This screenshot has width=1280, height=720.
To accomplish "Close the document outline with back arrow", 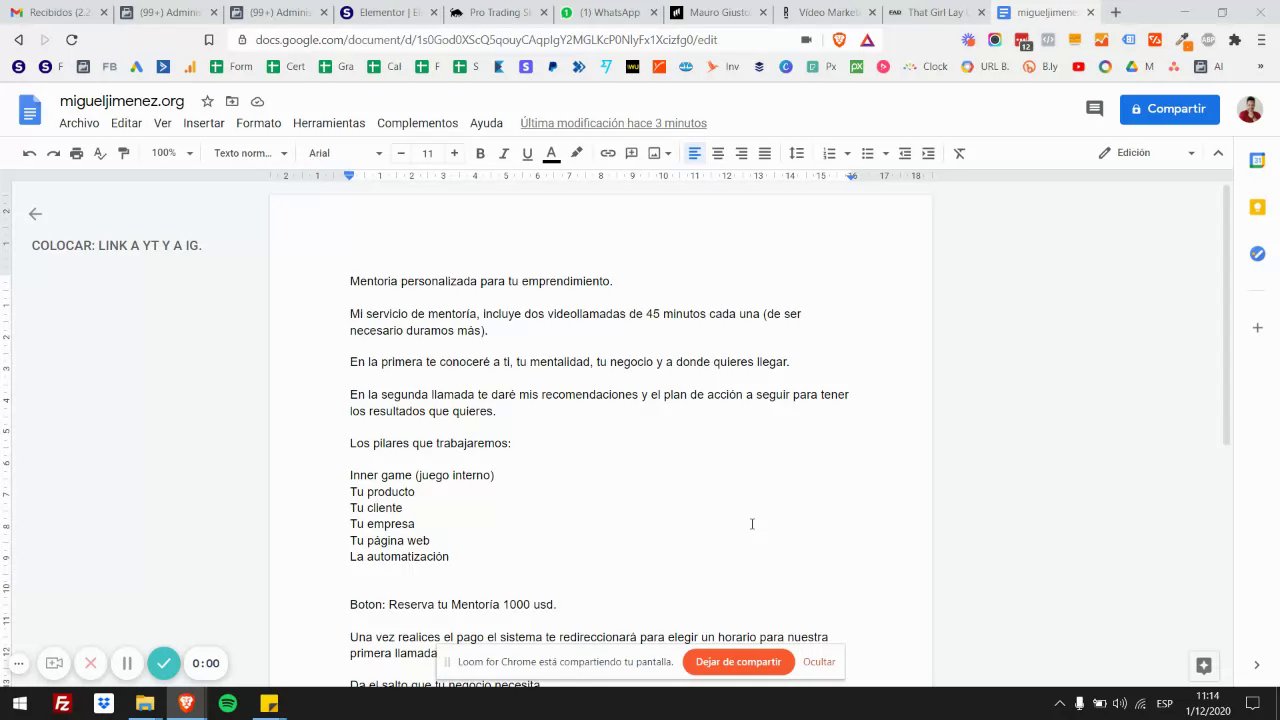I will coord(35,214).
